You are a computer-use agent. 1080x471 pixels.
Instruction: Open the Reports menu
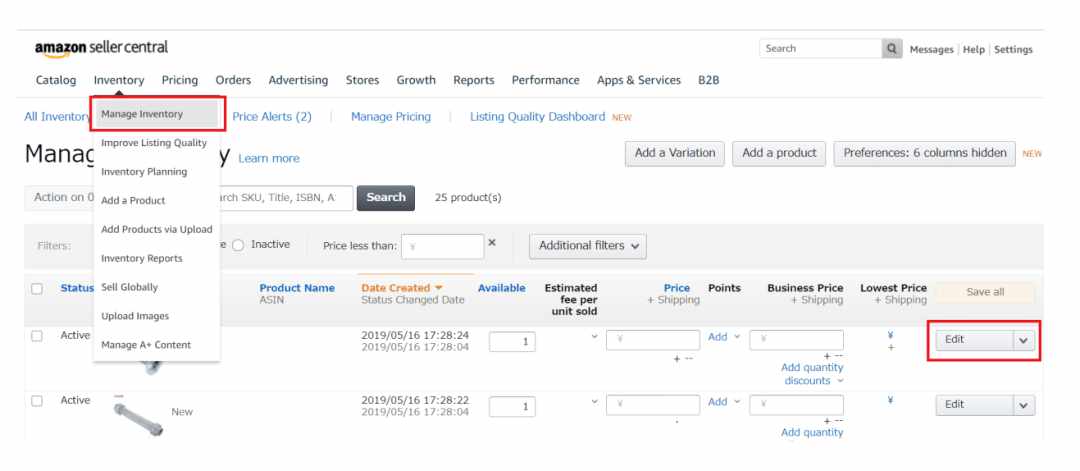coord(474,80)
